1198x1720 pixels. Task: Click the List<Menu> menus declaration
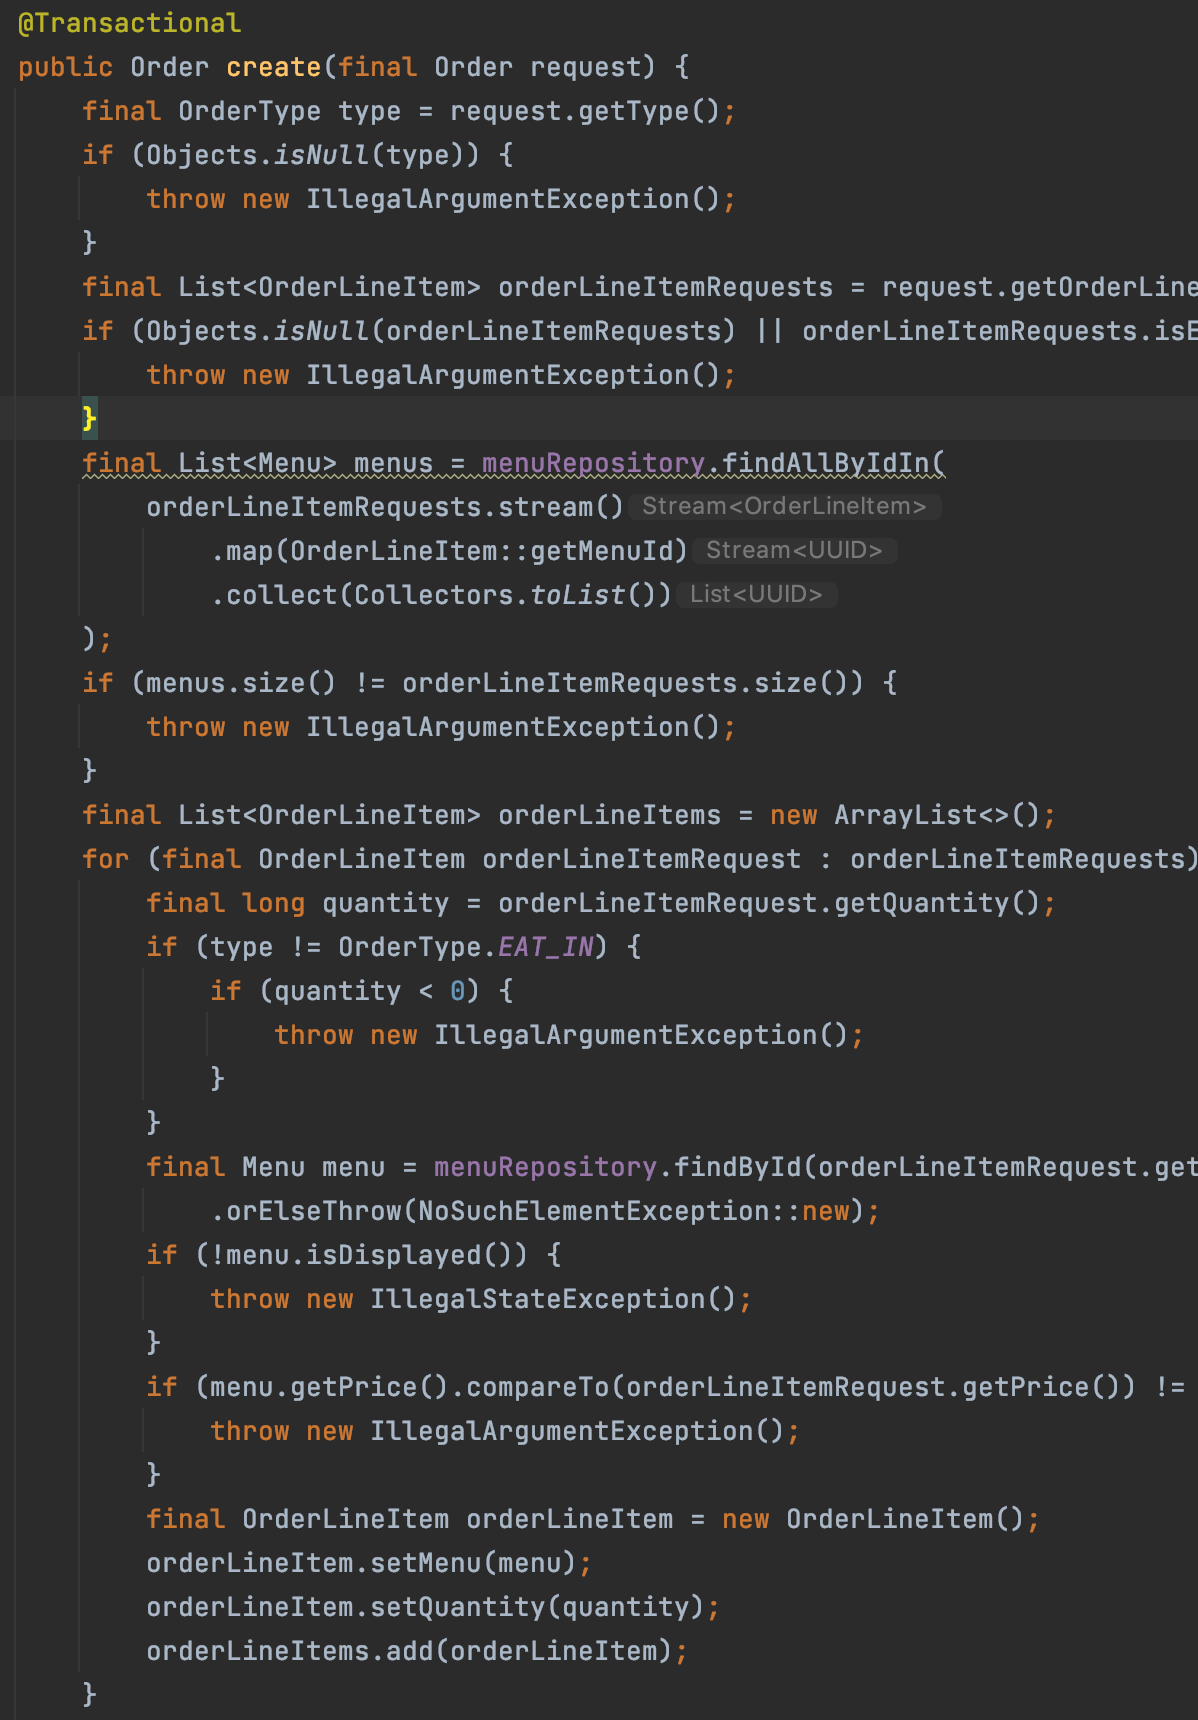(x=306, y=463)
